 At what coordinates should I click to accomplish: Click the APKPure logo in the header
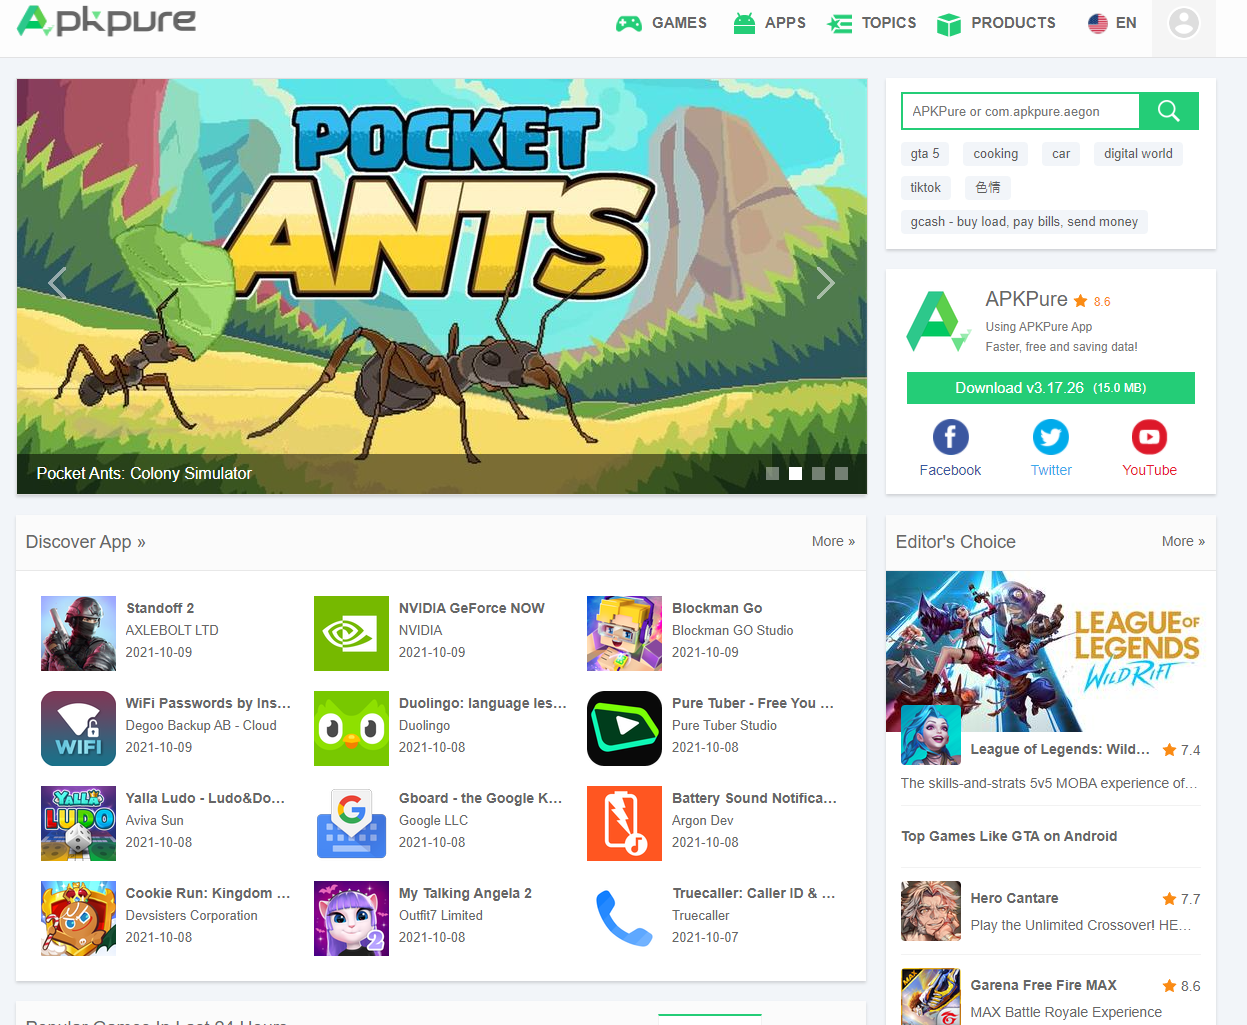click(106, 21)
